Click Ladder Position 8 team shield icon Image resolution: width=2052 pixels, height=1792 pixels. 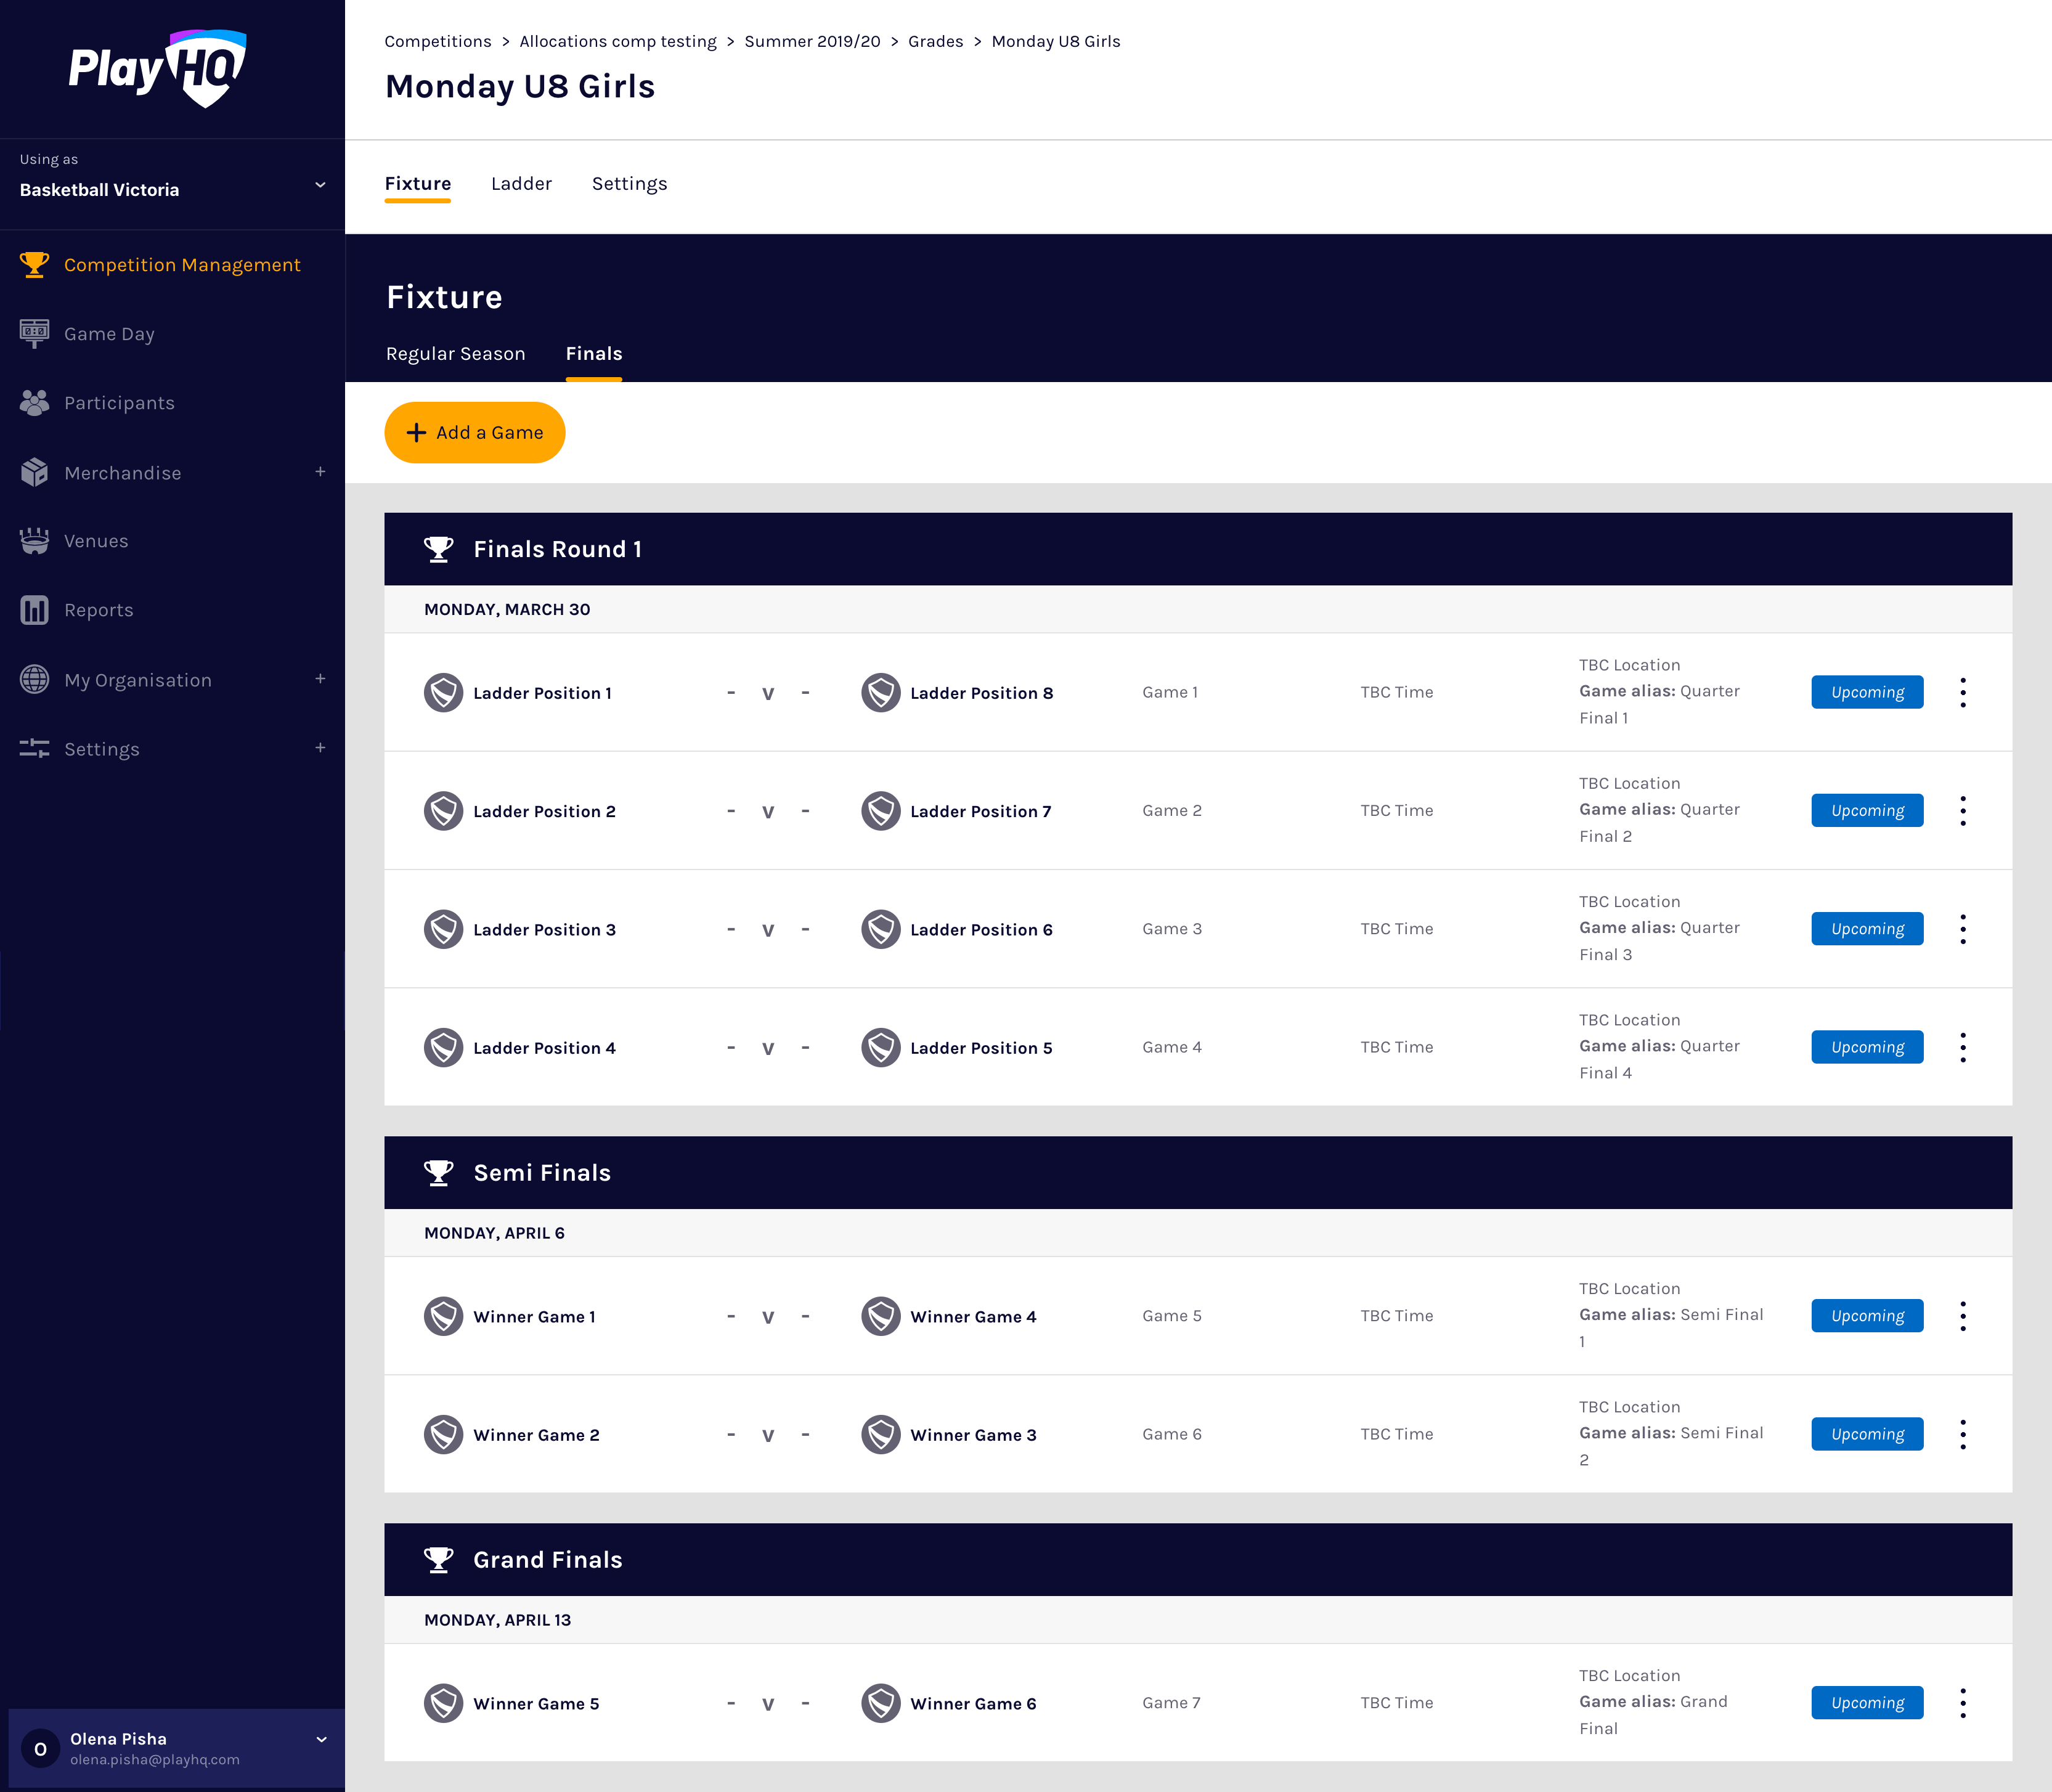(x=880, y=692)
